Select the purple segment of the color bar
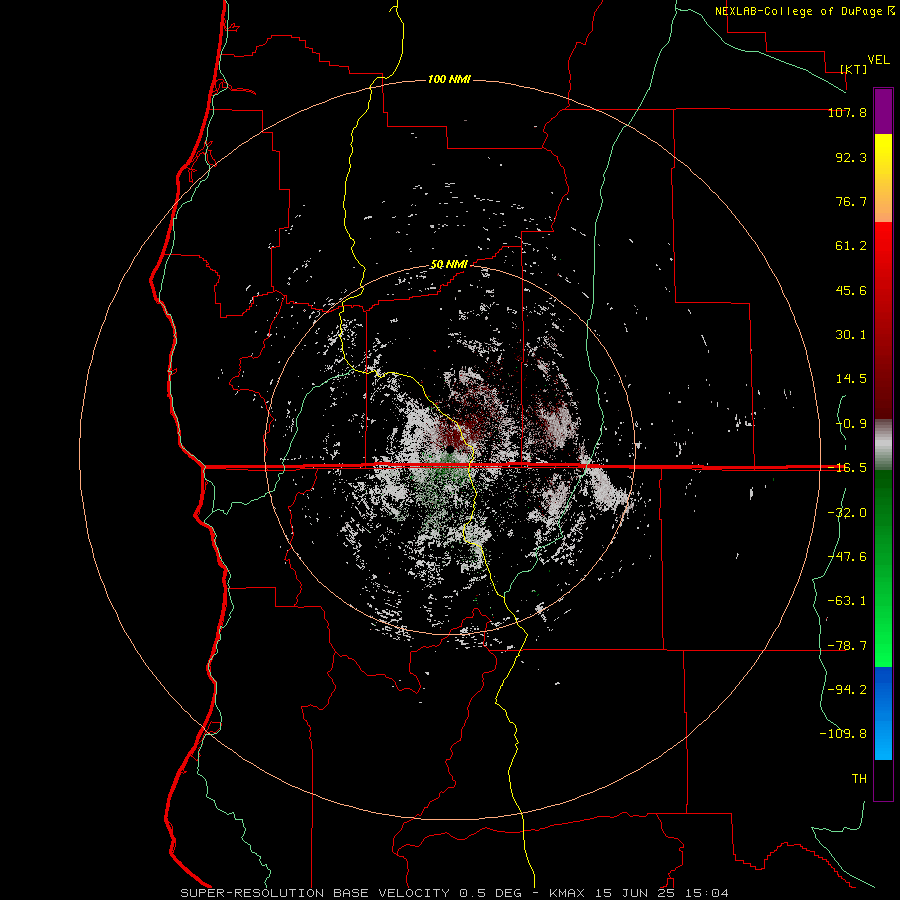This screenshot has height=900, width=900. click(x=883, y=111)
